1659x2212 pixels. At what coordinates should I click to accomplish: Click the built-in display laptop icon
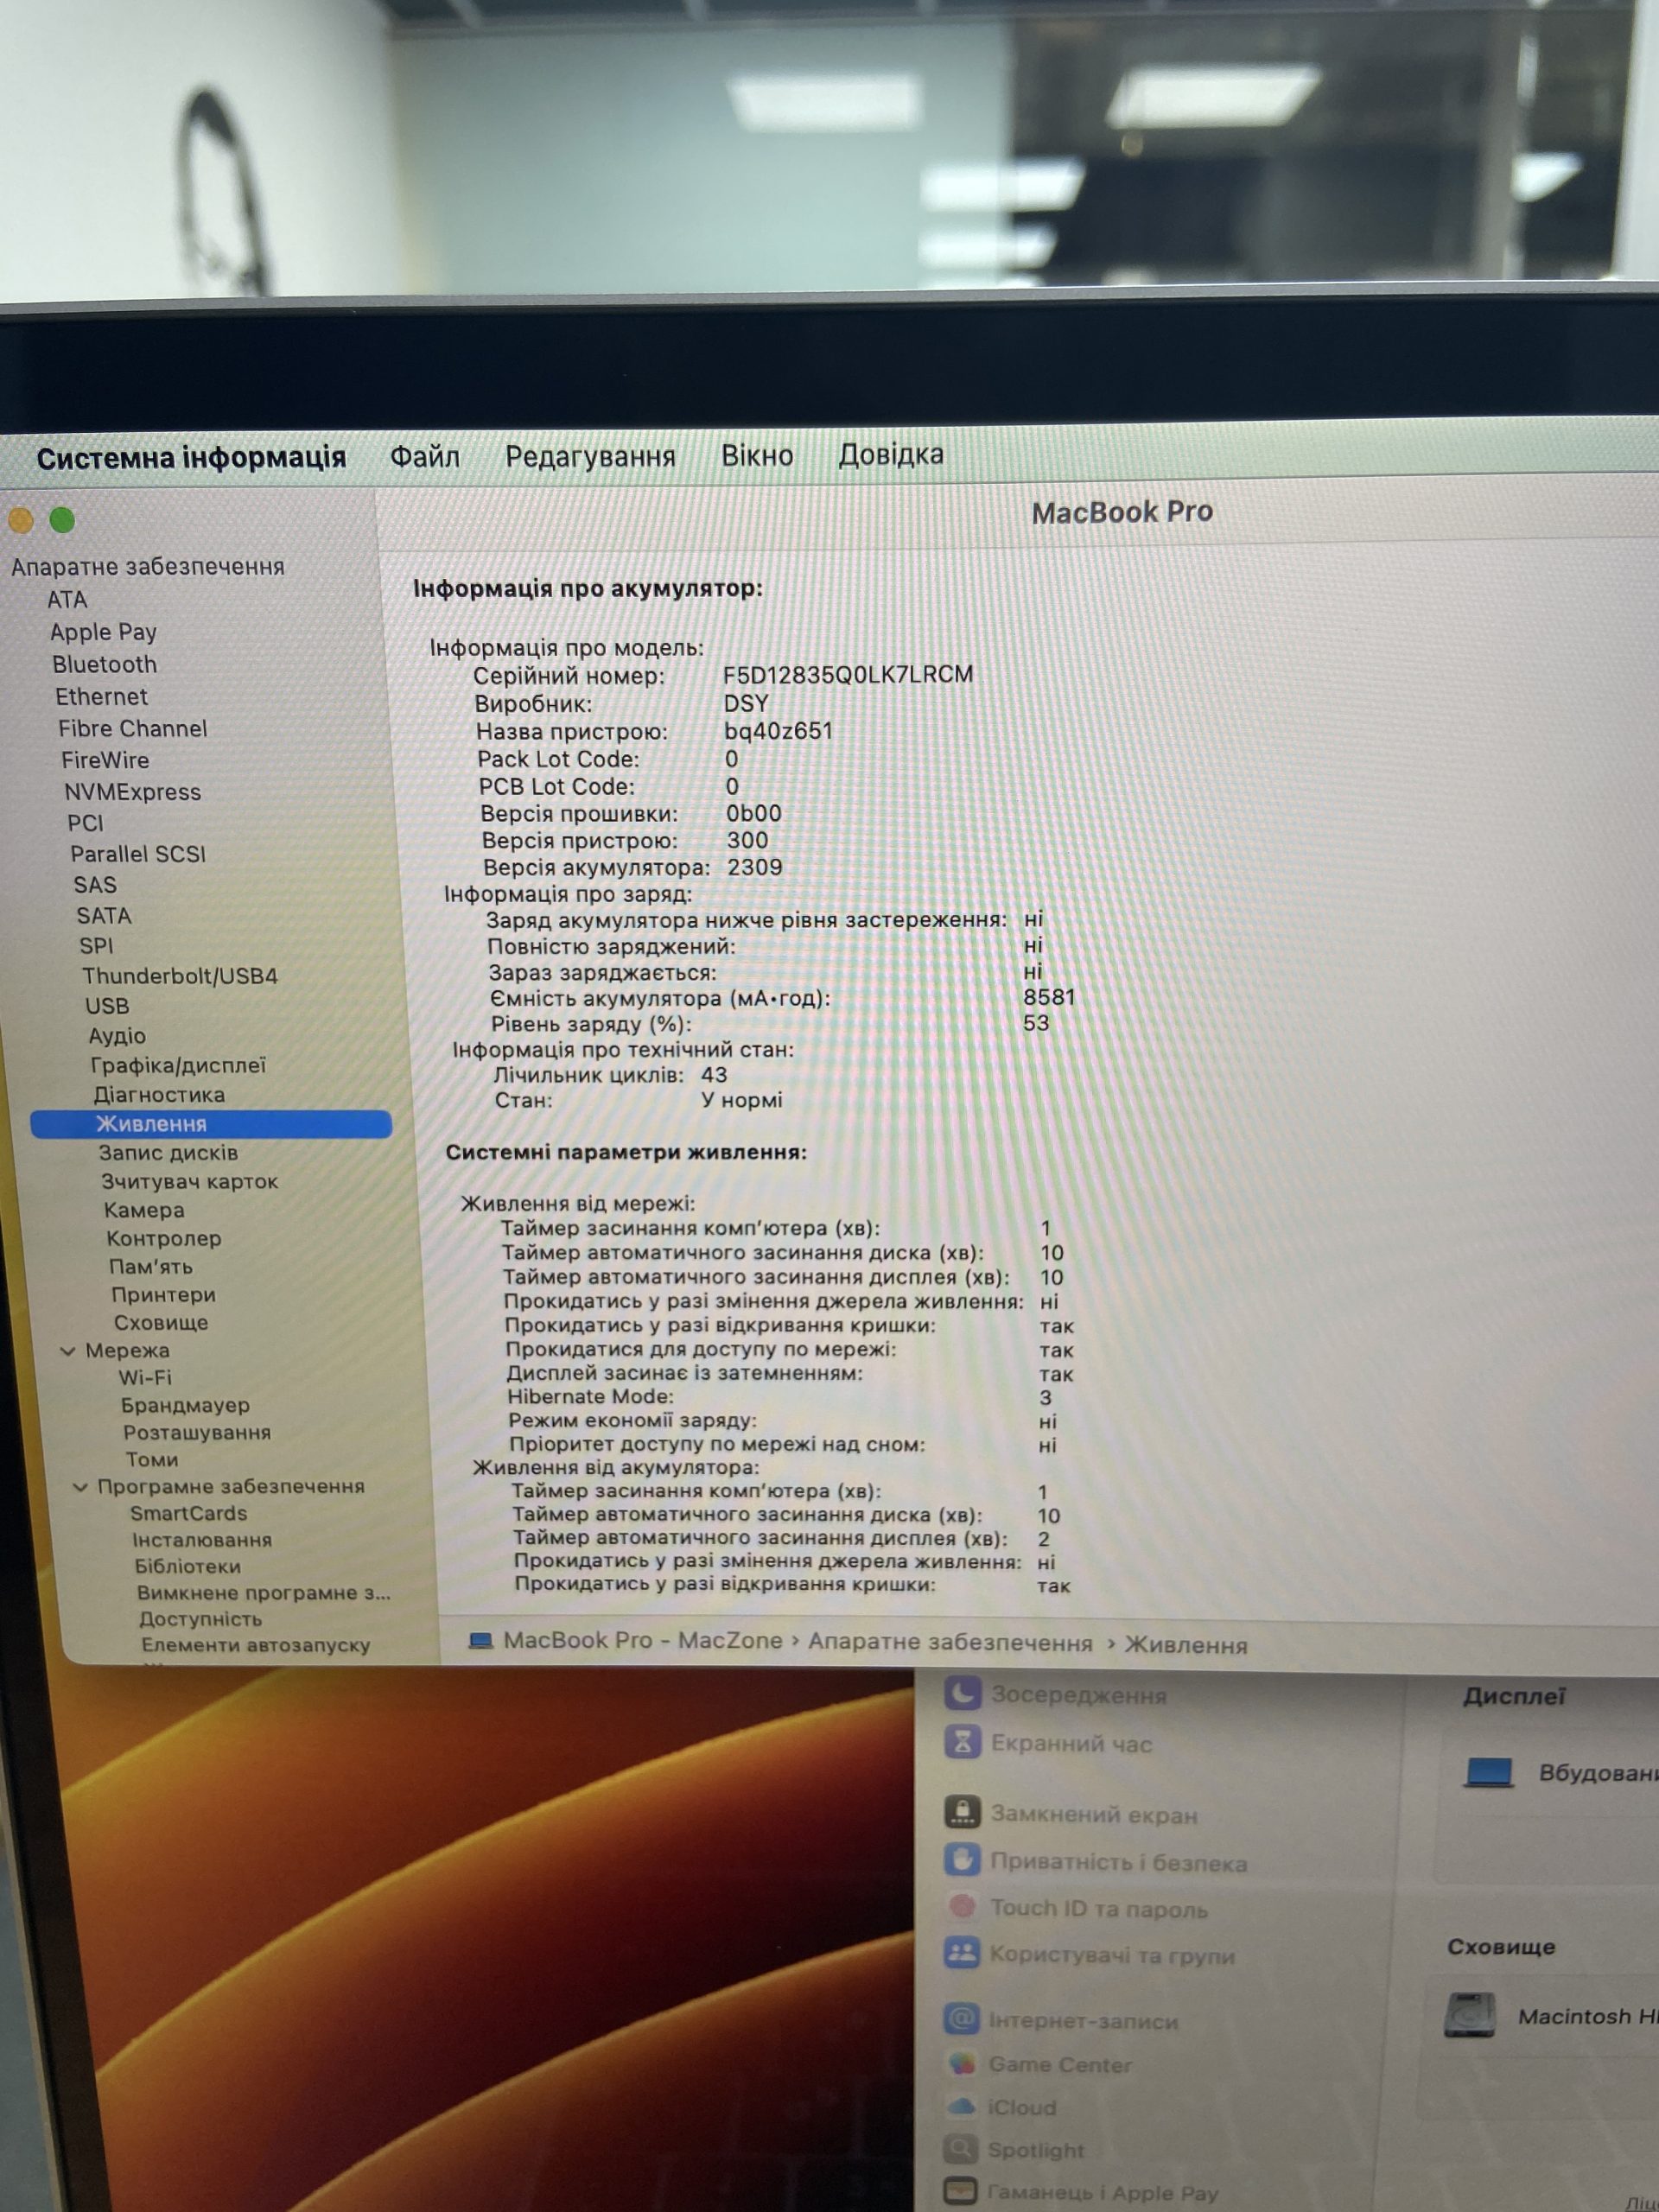coord(1488,1773)
